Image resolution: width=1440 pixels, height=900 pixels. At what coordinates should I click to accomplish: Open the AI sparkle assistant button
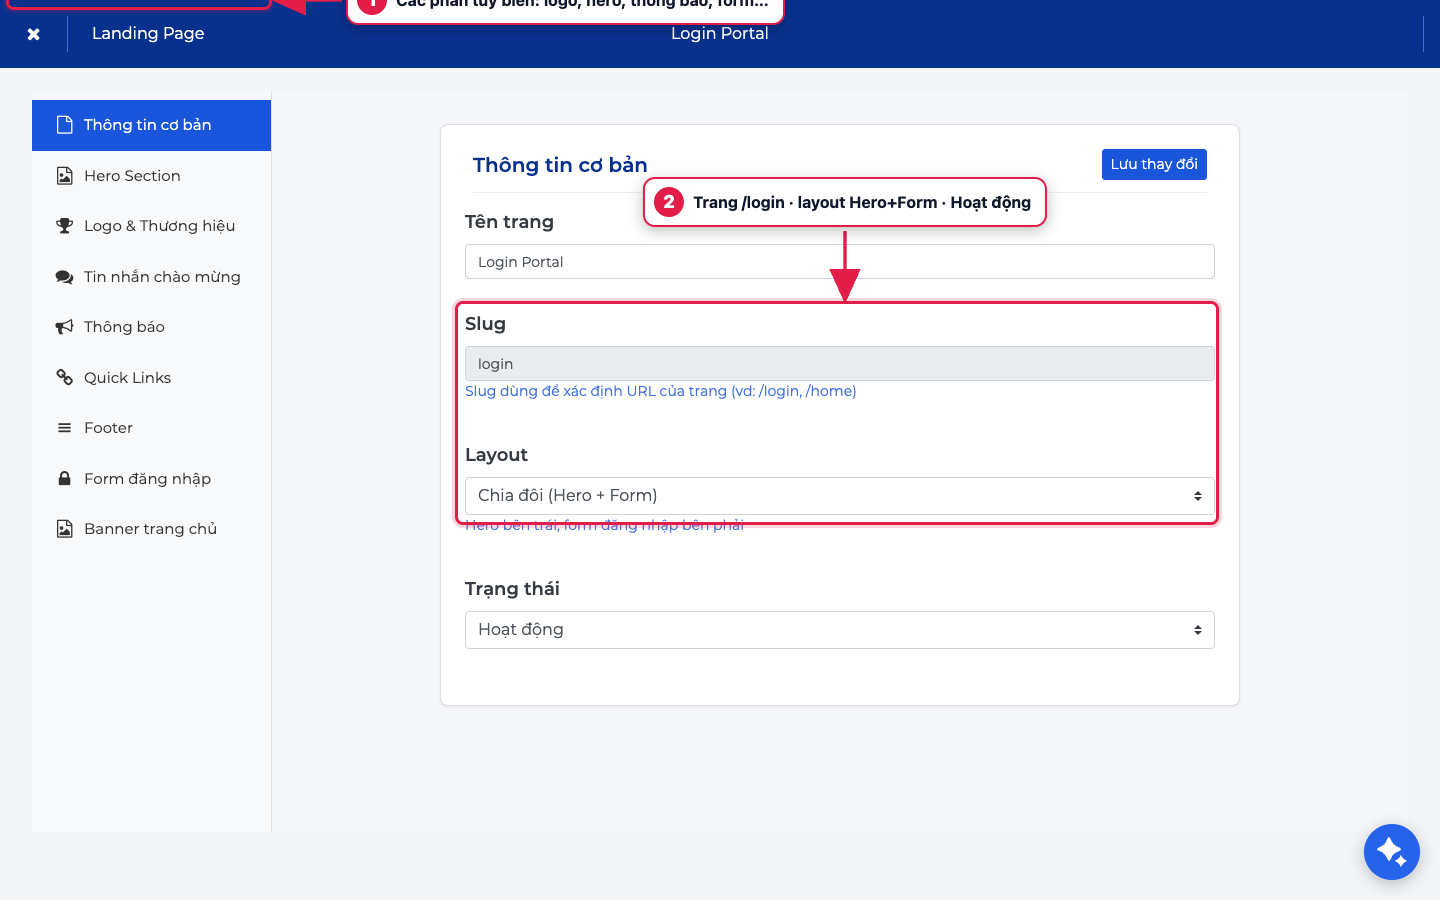(1392, 852)
